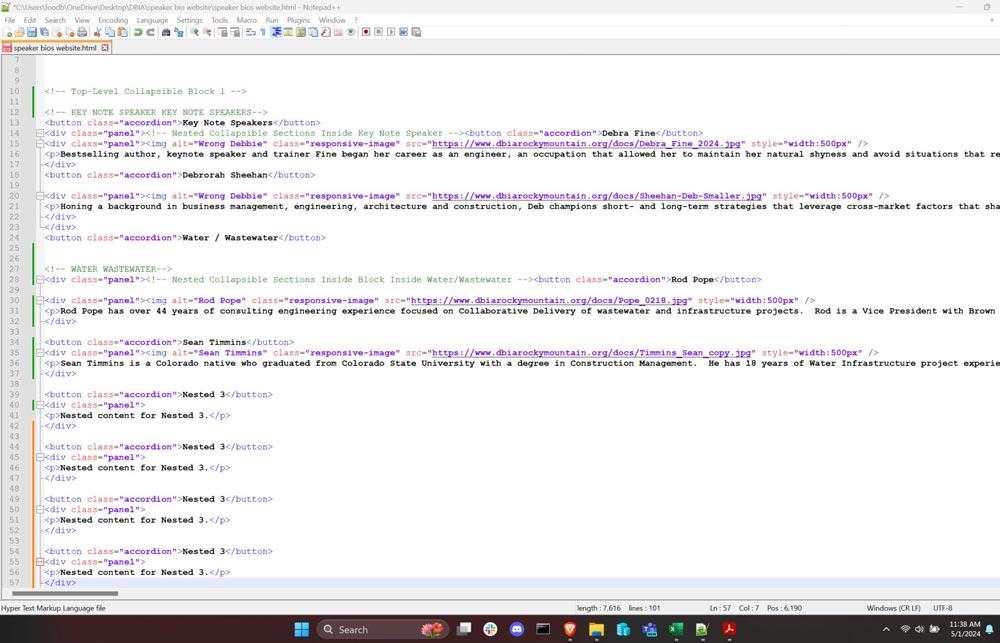Toggle the Word wrap toolbar button
The image size is (1000, 643).
[x=250, y=32]
